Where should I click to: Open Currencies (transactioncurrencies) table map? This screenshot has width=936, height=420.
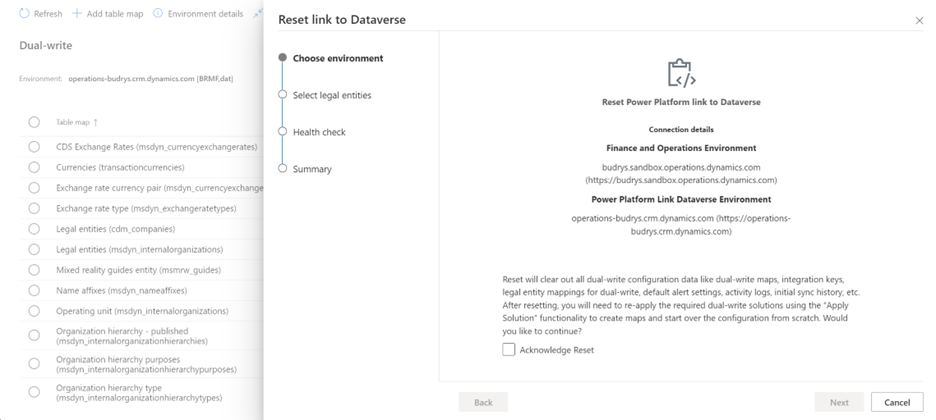(x=120, y=168)
